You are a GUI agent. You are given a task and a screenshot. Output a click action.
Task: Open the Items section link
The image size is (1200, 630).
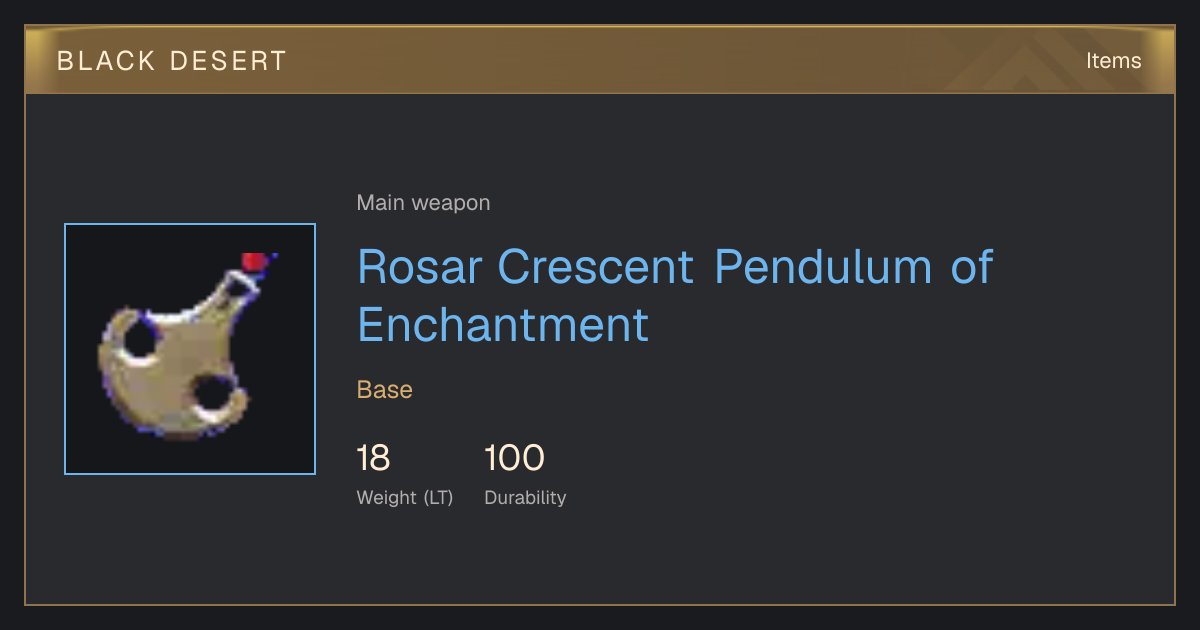(1113, 61)
